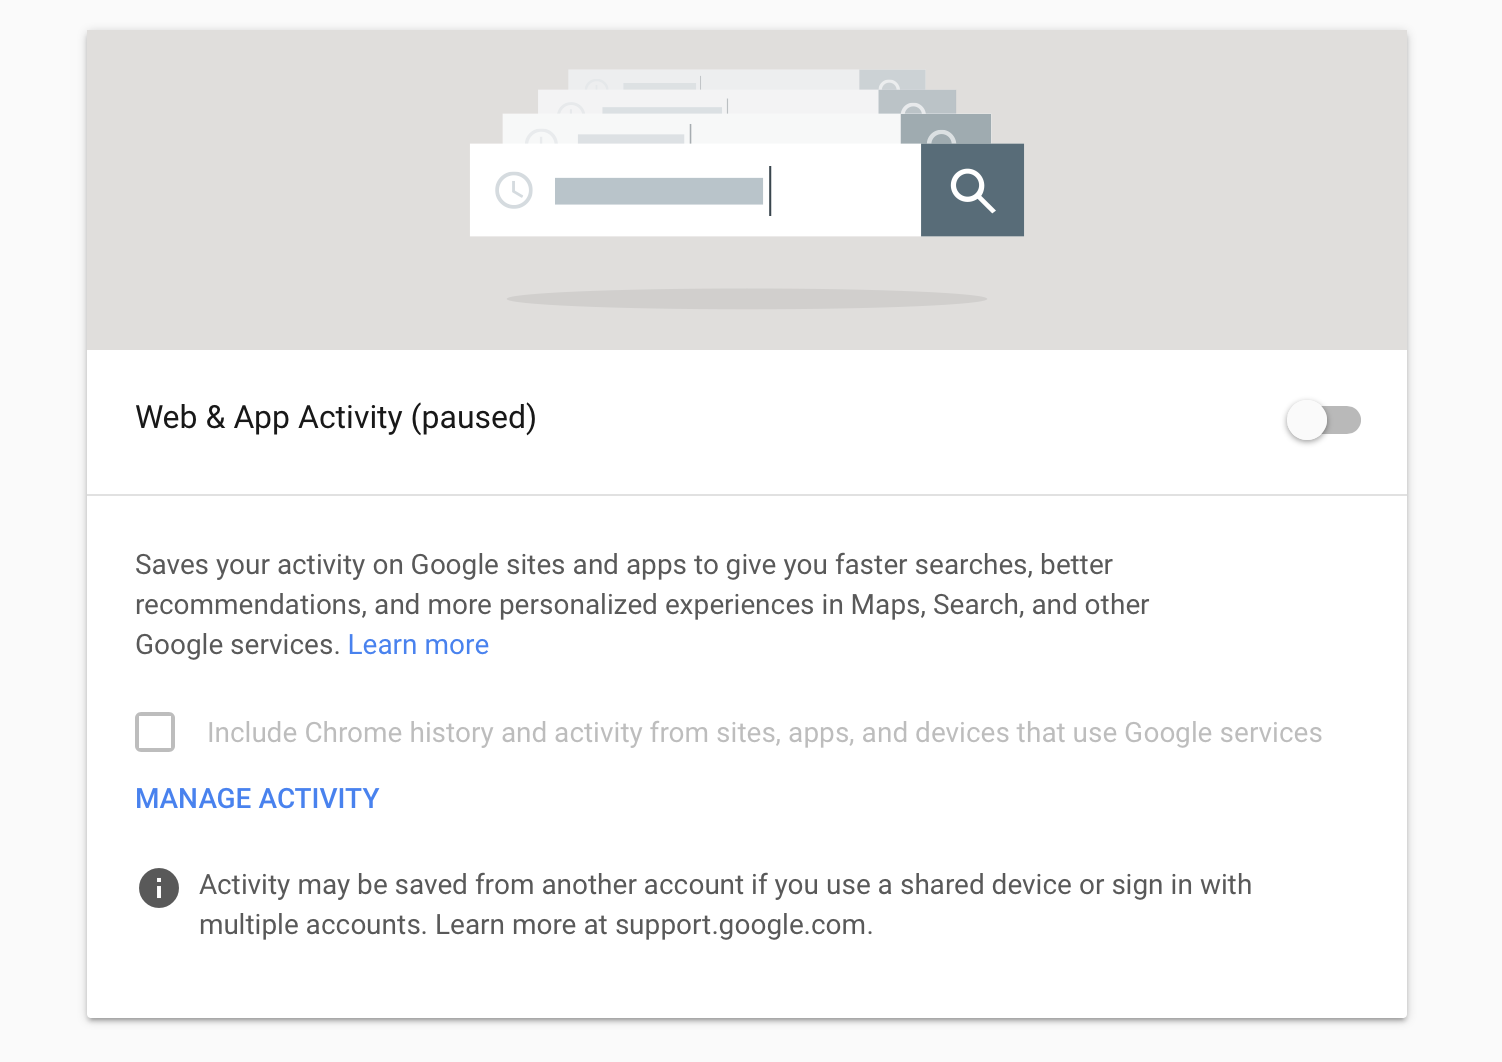
Task: Click the oval shadow under the search illustration
Action: [746, 299]
